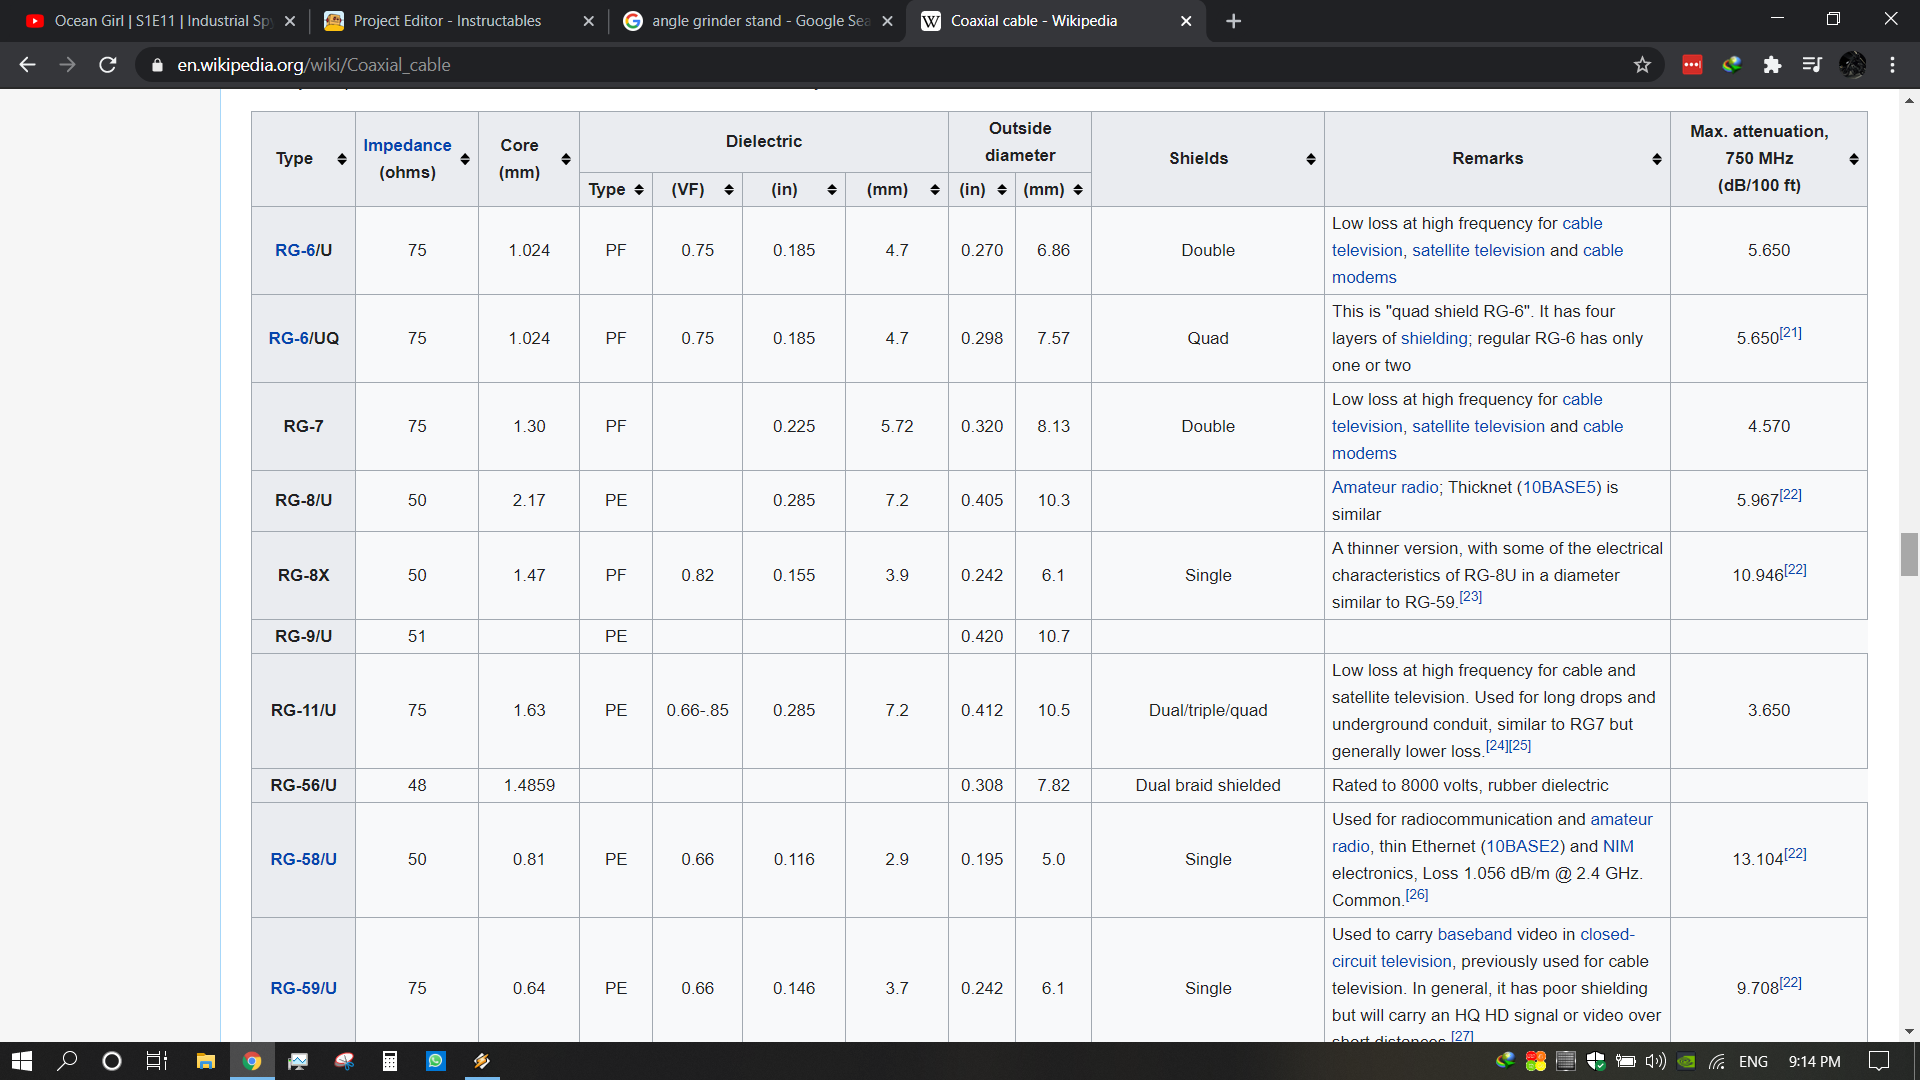Open the RG-58/U article link
The height and width of the screenshot is (1080, 1920).
[303, 859]
